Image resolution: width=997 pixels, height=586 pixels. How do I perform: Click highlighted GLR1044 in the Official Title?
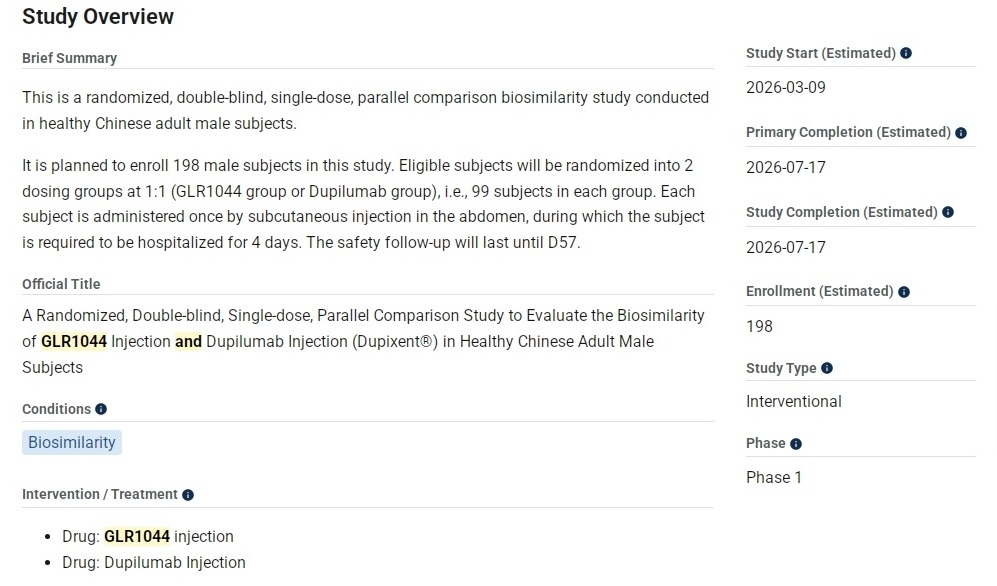pyautogui.click(x=74, y=342)
